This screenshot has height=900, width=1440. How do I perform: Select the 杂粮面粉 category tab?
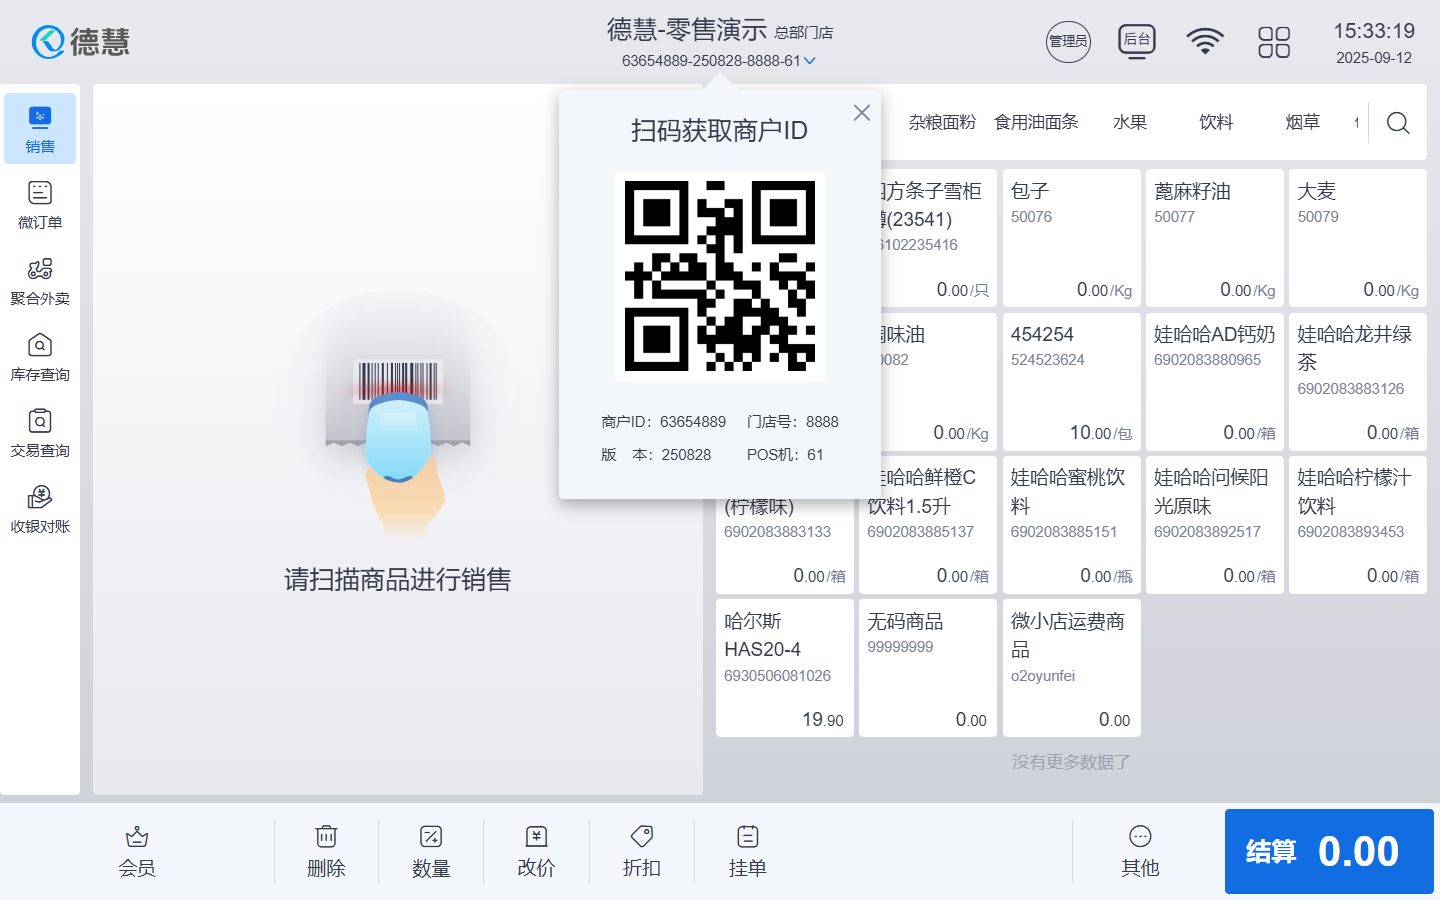(942, 122)
